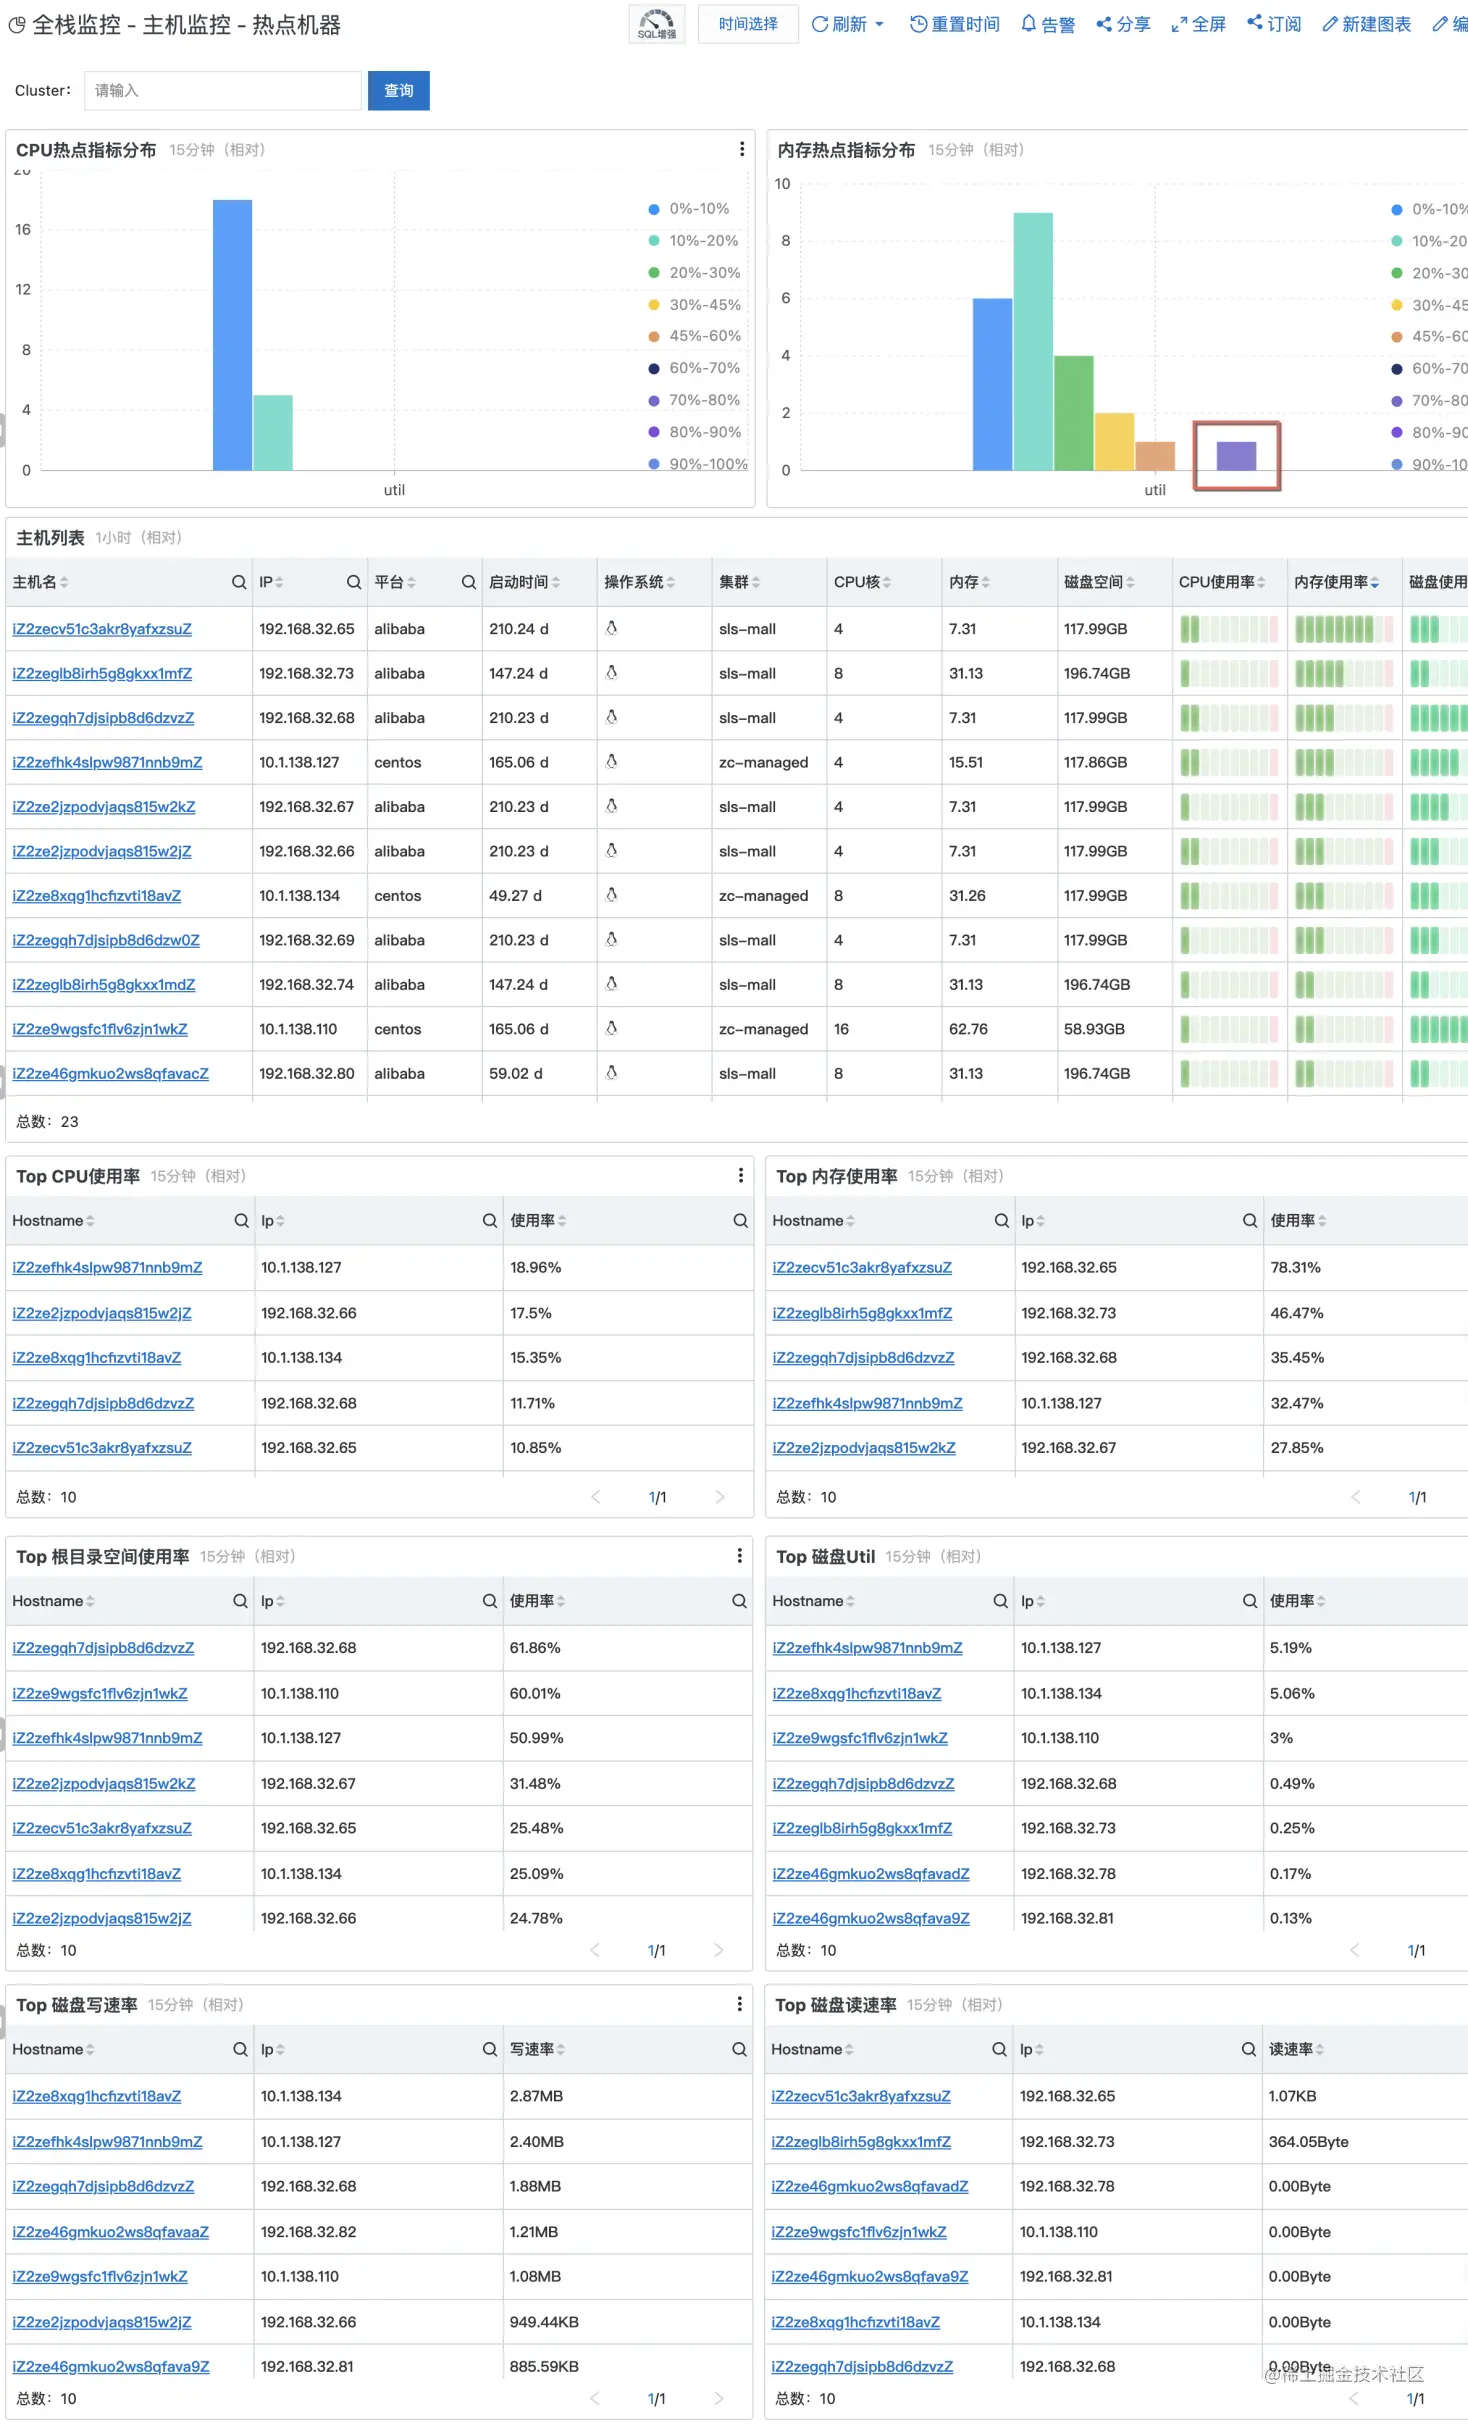The image size is (1468, 2428).
Task: Toggle 0%-10% legend in memory chart
Action: click(1429, 209)
